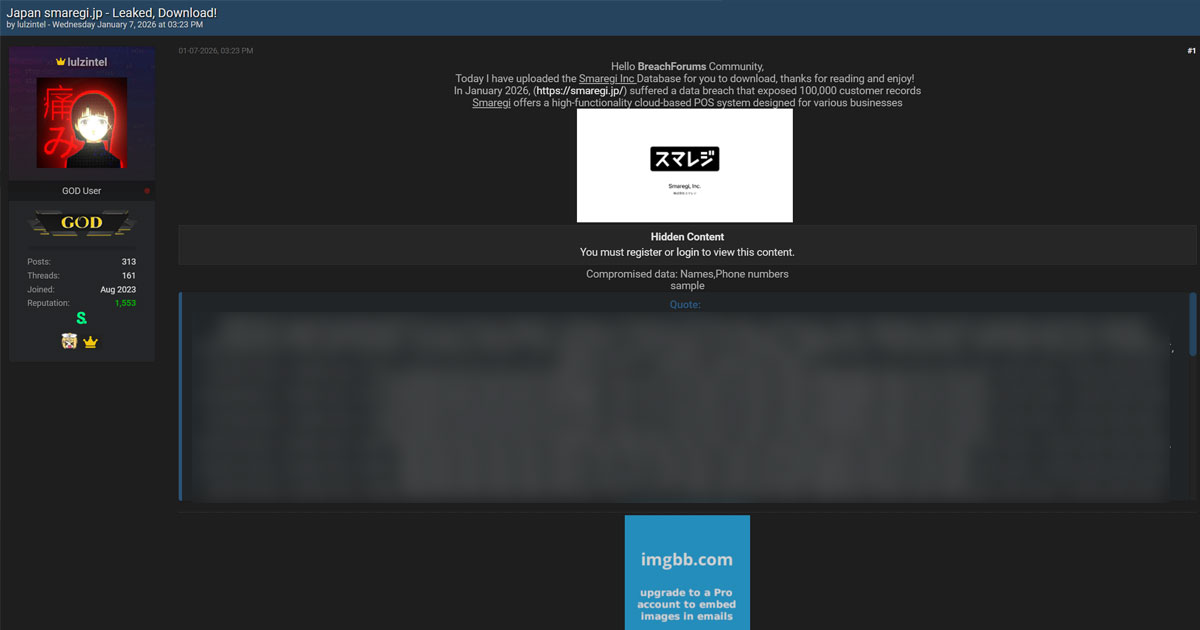The image size is (1200, 630).
Task: Click the red offline status dot
Action: 147,190
